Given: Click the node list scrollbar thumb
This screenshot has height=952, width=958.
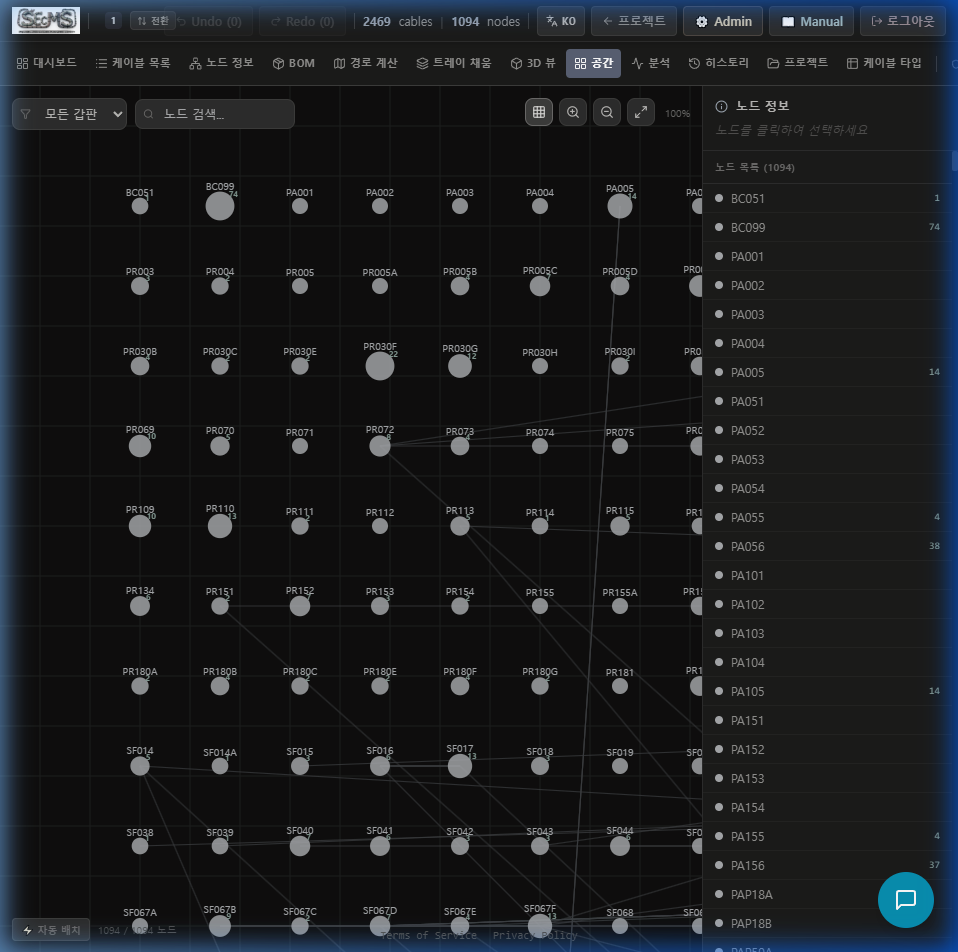Looking at the screenshot, I should (954, 161).
